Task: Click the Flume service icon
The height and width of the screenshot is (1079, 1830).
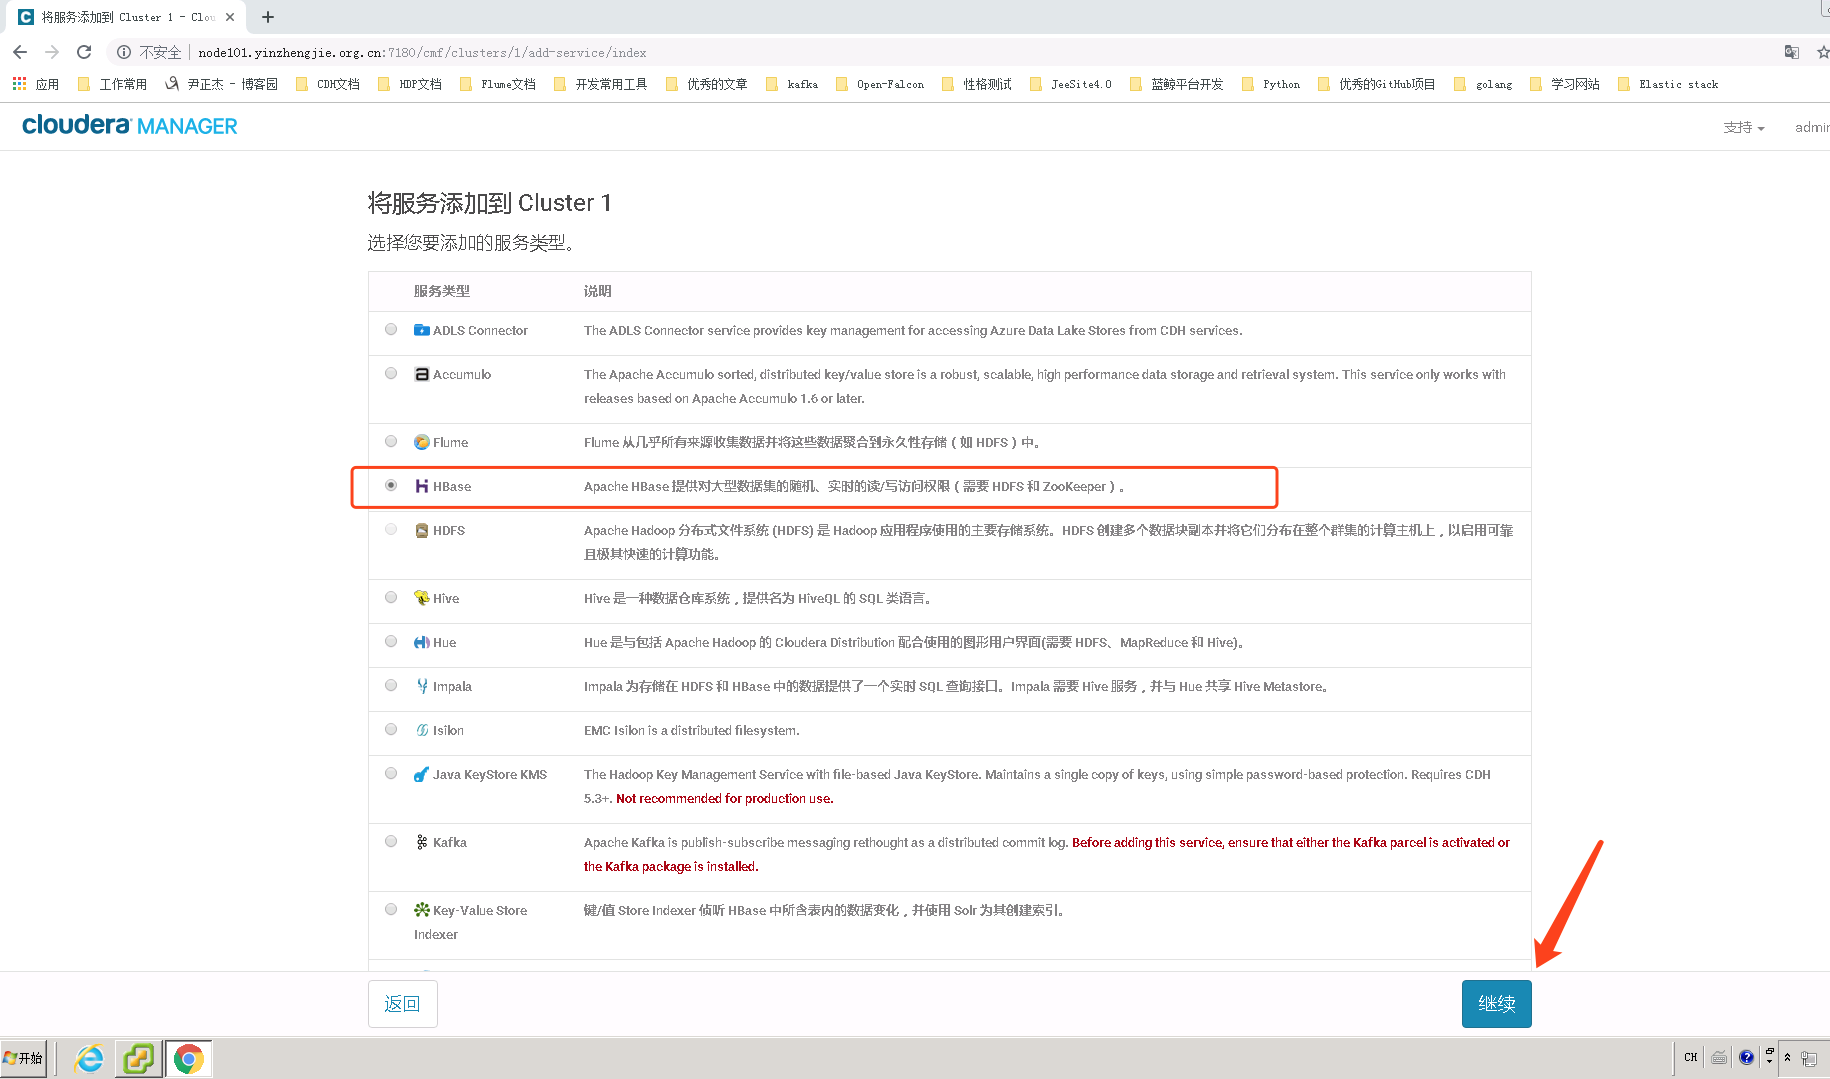Action: tap(421, 441)
